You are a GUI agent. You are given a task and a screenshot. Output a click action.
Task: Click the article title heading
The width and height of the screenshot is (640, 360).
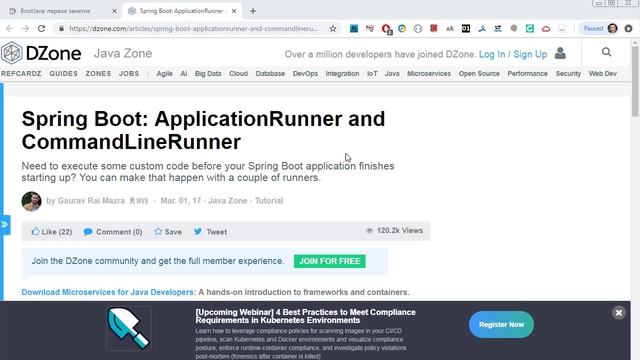point(203,130)
